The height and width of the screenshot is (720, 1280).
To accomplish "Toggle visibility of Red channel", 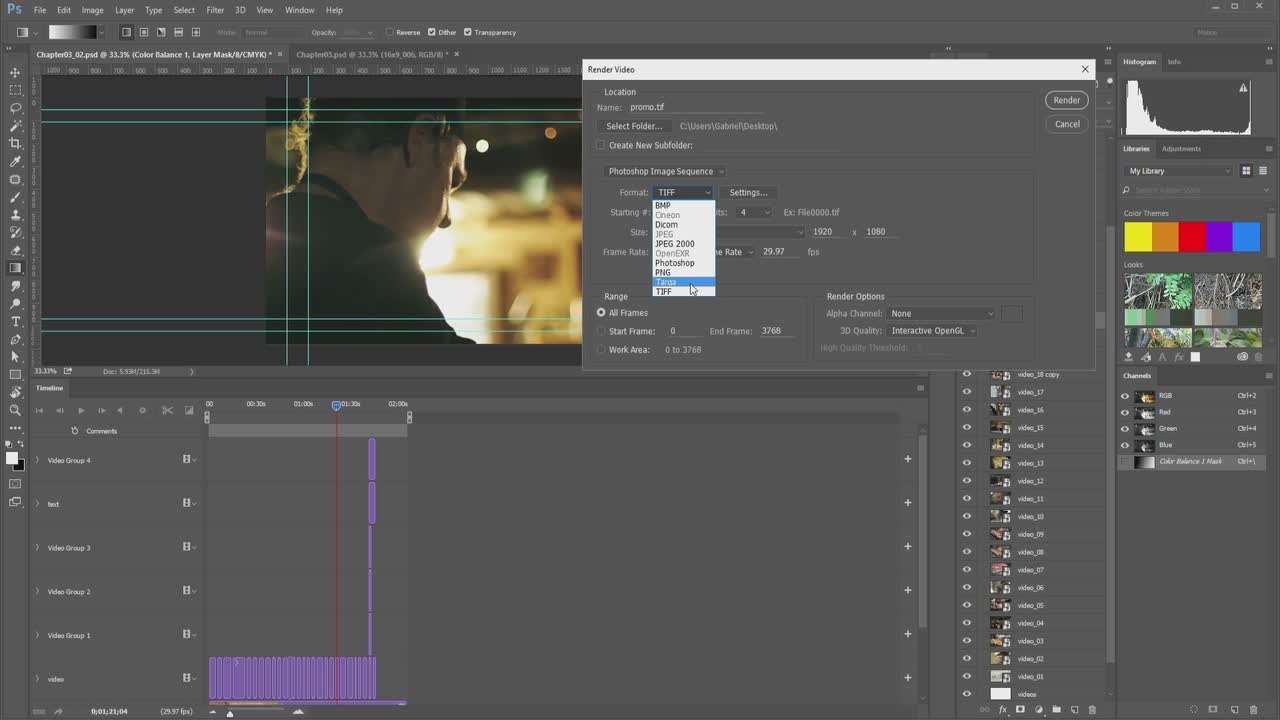I will coord(1125,412).
